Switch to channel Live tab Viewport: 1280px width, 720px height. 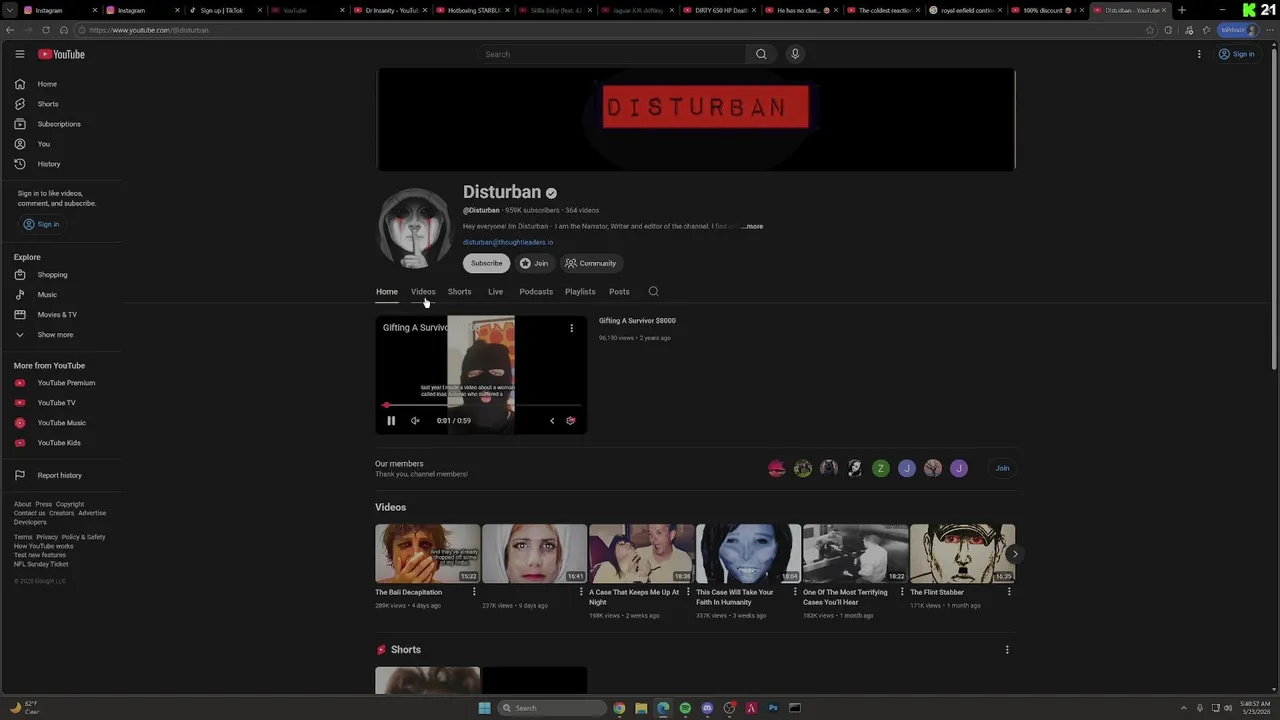click(x=495, y=292)
